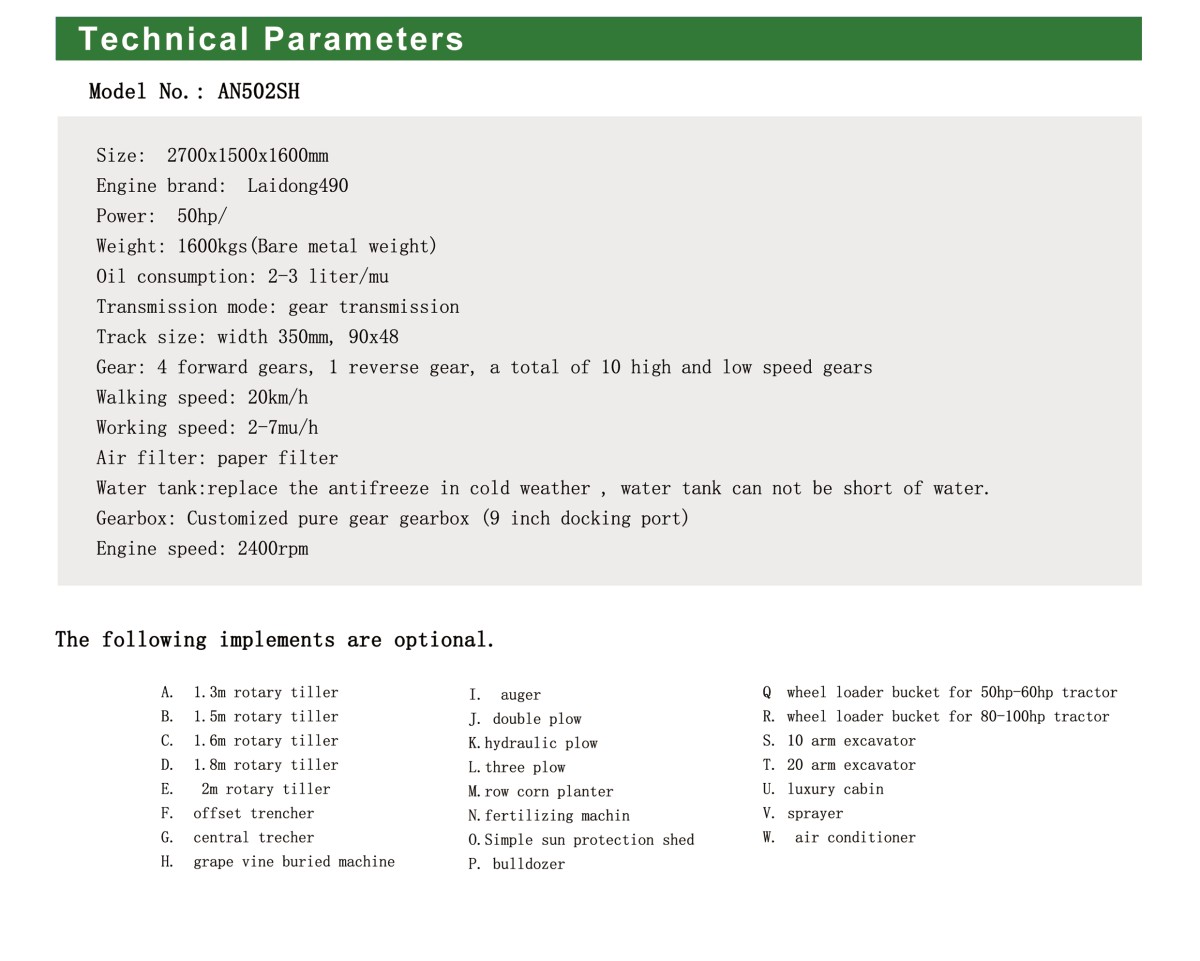Click the Weight 1600kgs specification line

(x=266, y=246)
